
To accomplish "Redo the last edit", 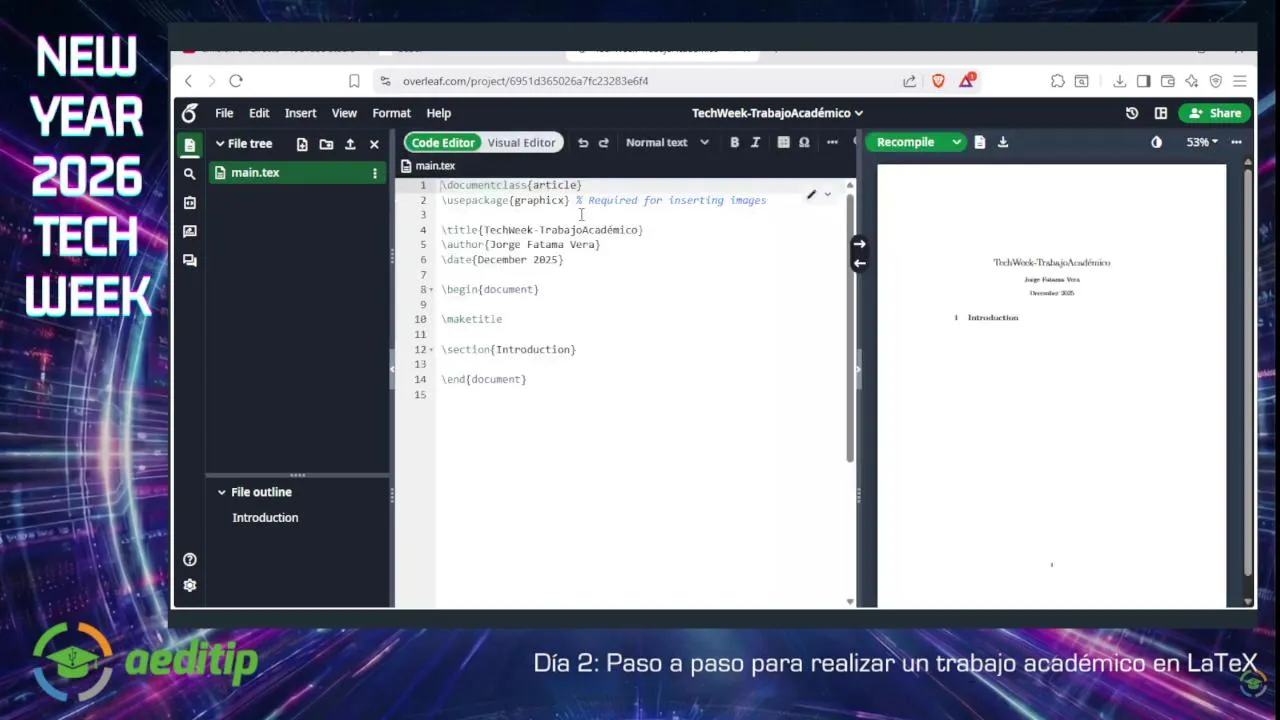I will [x=603, y=143].
